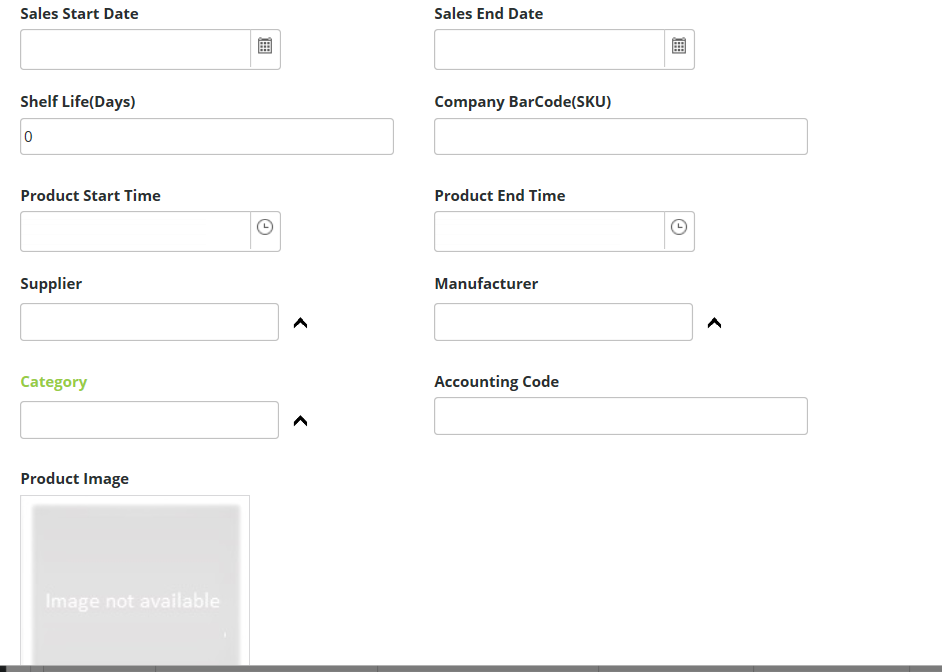Focus the Product End Time text field
Image resolution: width=942 pixels, height=672 pixels.
click(549, 231)
